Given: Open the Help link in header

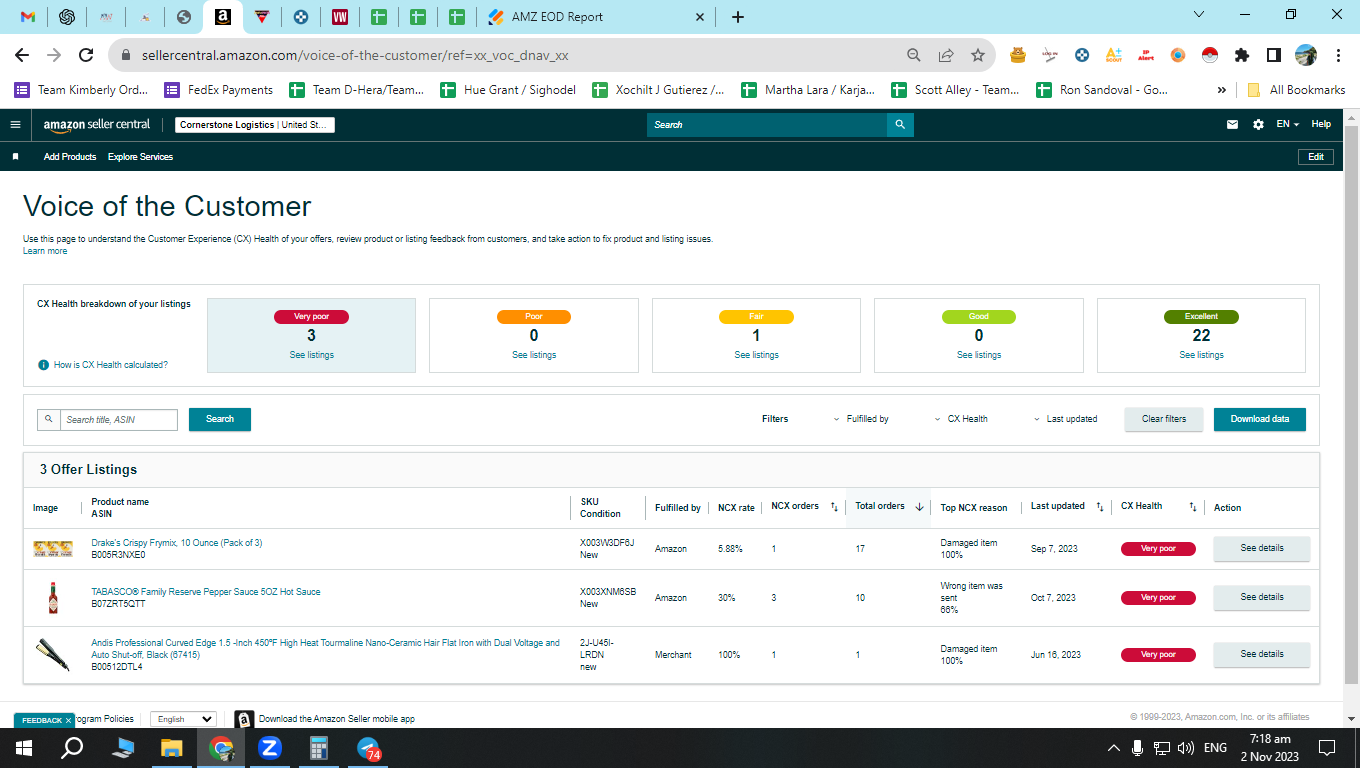Looking at the screenshot, I should coord(1321,125).
